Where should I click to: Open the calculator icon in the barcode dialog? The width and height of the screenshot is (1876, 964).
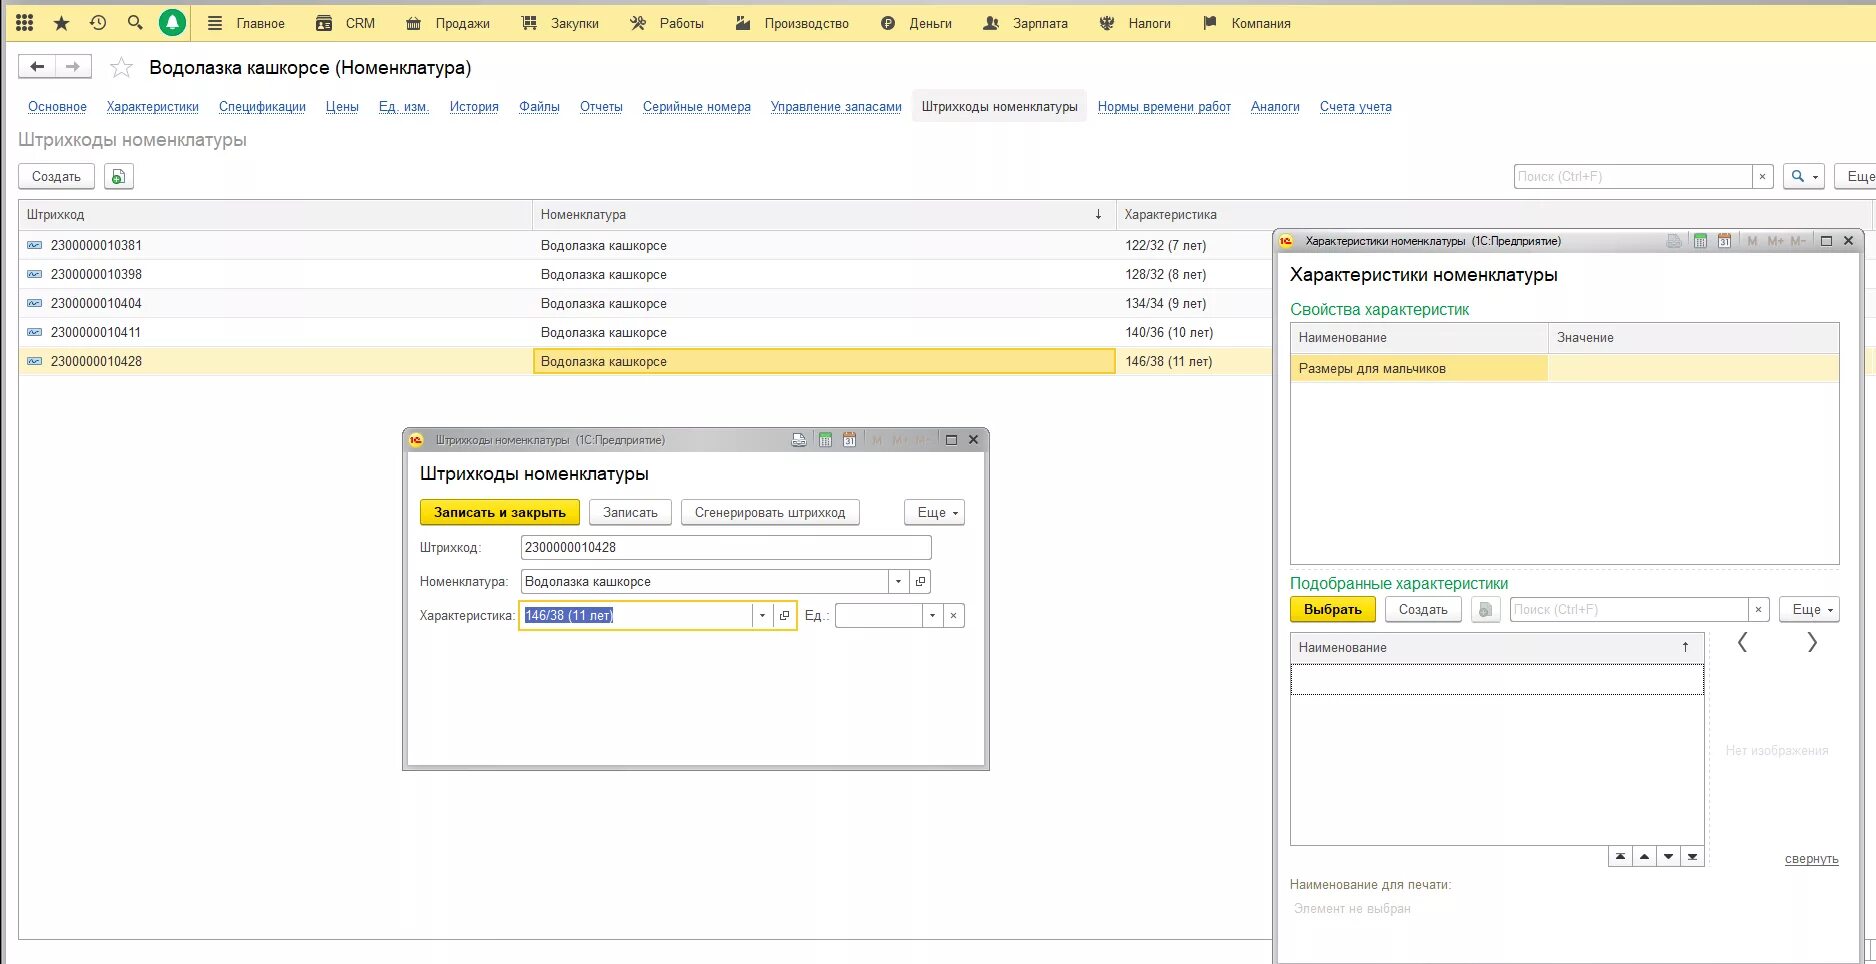point(825,440)
